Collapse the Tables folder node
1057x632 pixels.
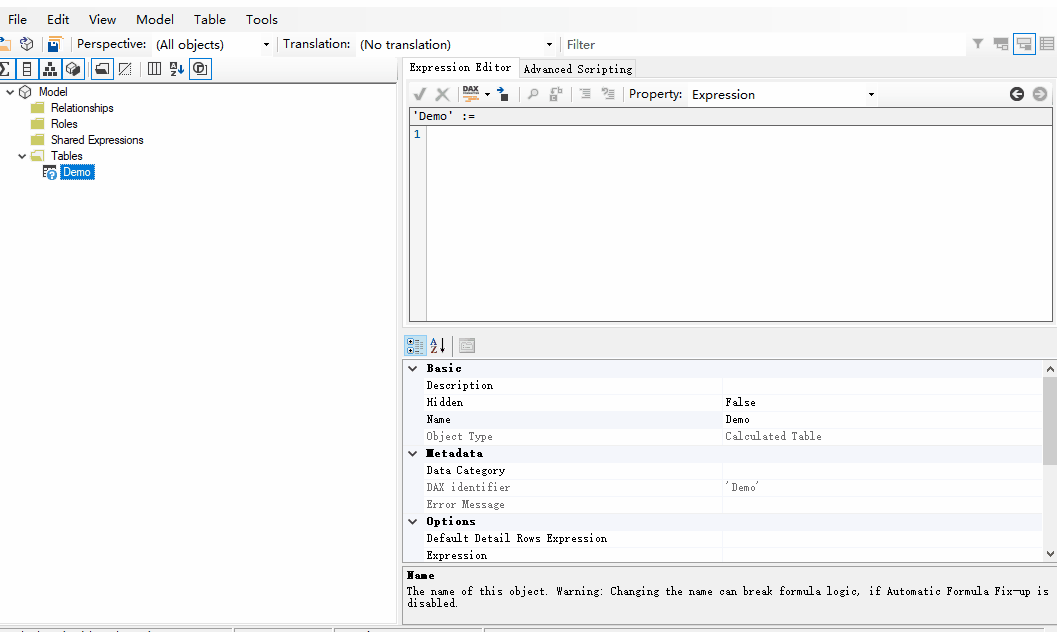click(x=22, y=156)
